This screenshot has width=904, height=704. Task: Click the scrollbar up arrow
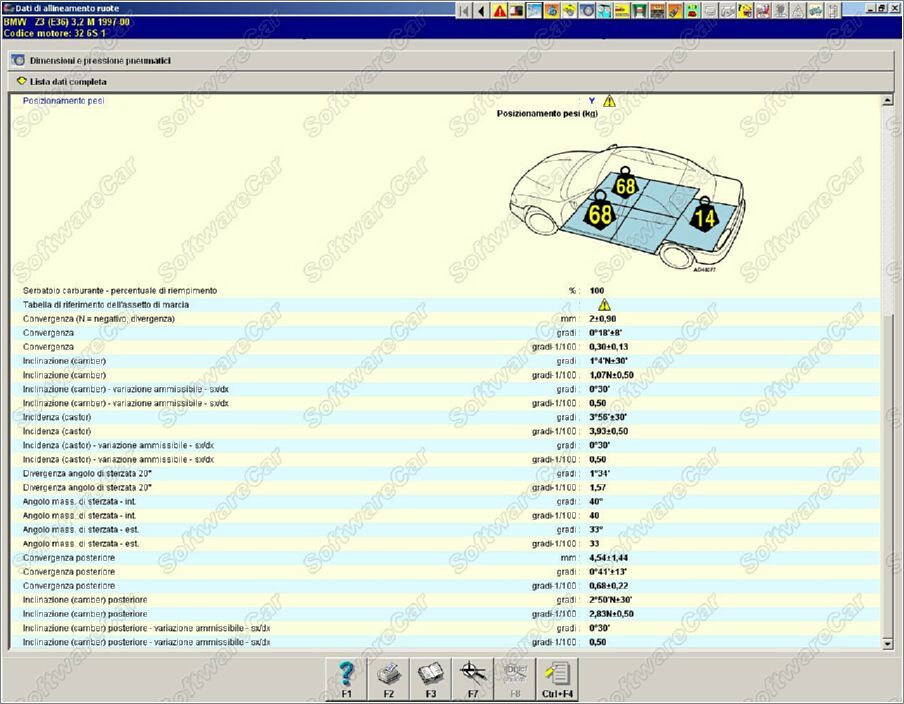point(887,101)
